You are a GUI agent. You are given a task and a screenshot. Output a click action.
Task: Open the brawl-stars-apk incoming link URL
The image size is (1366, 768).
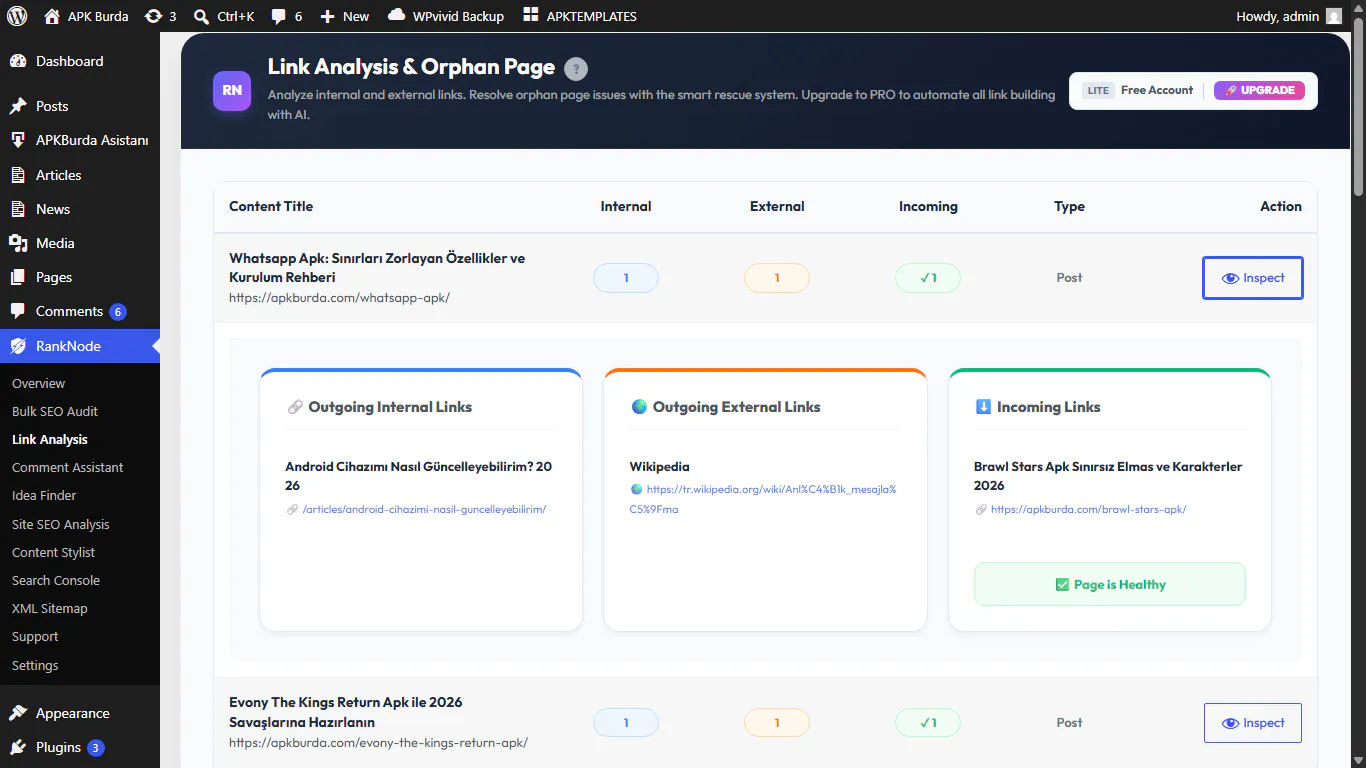1088,509
